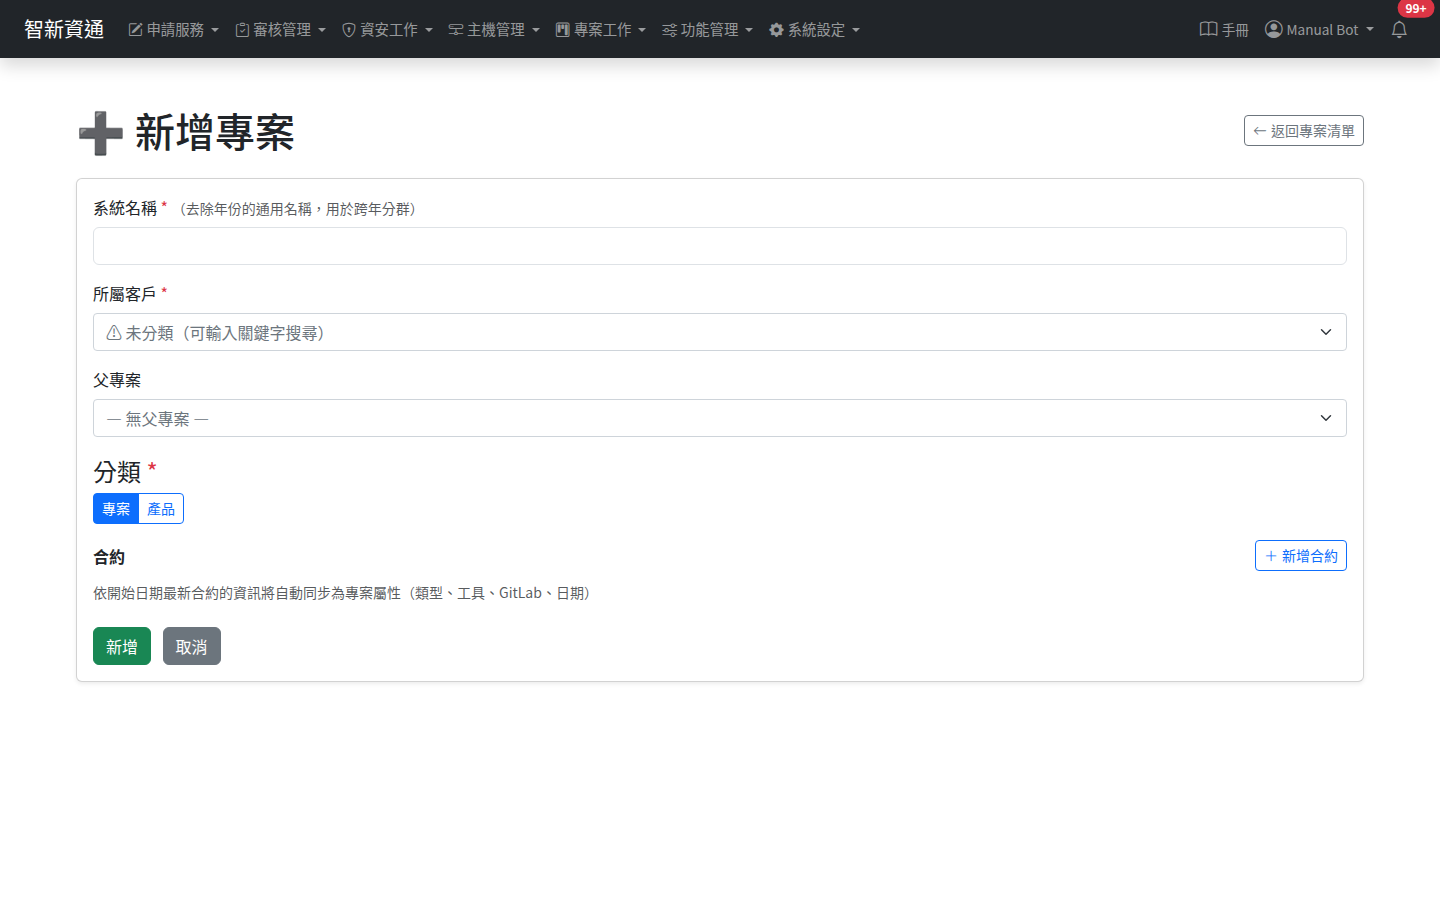Open the 專案工作 menu
1440x900 pixels.
tap(601, 30)
